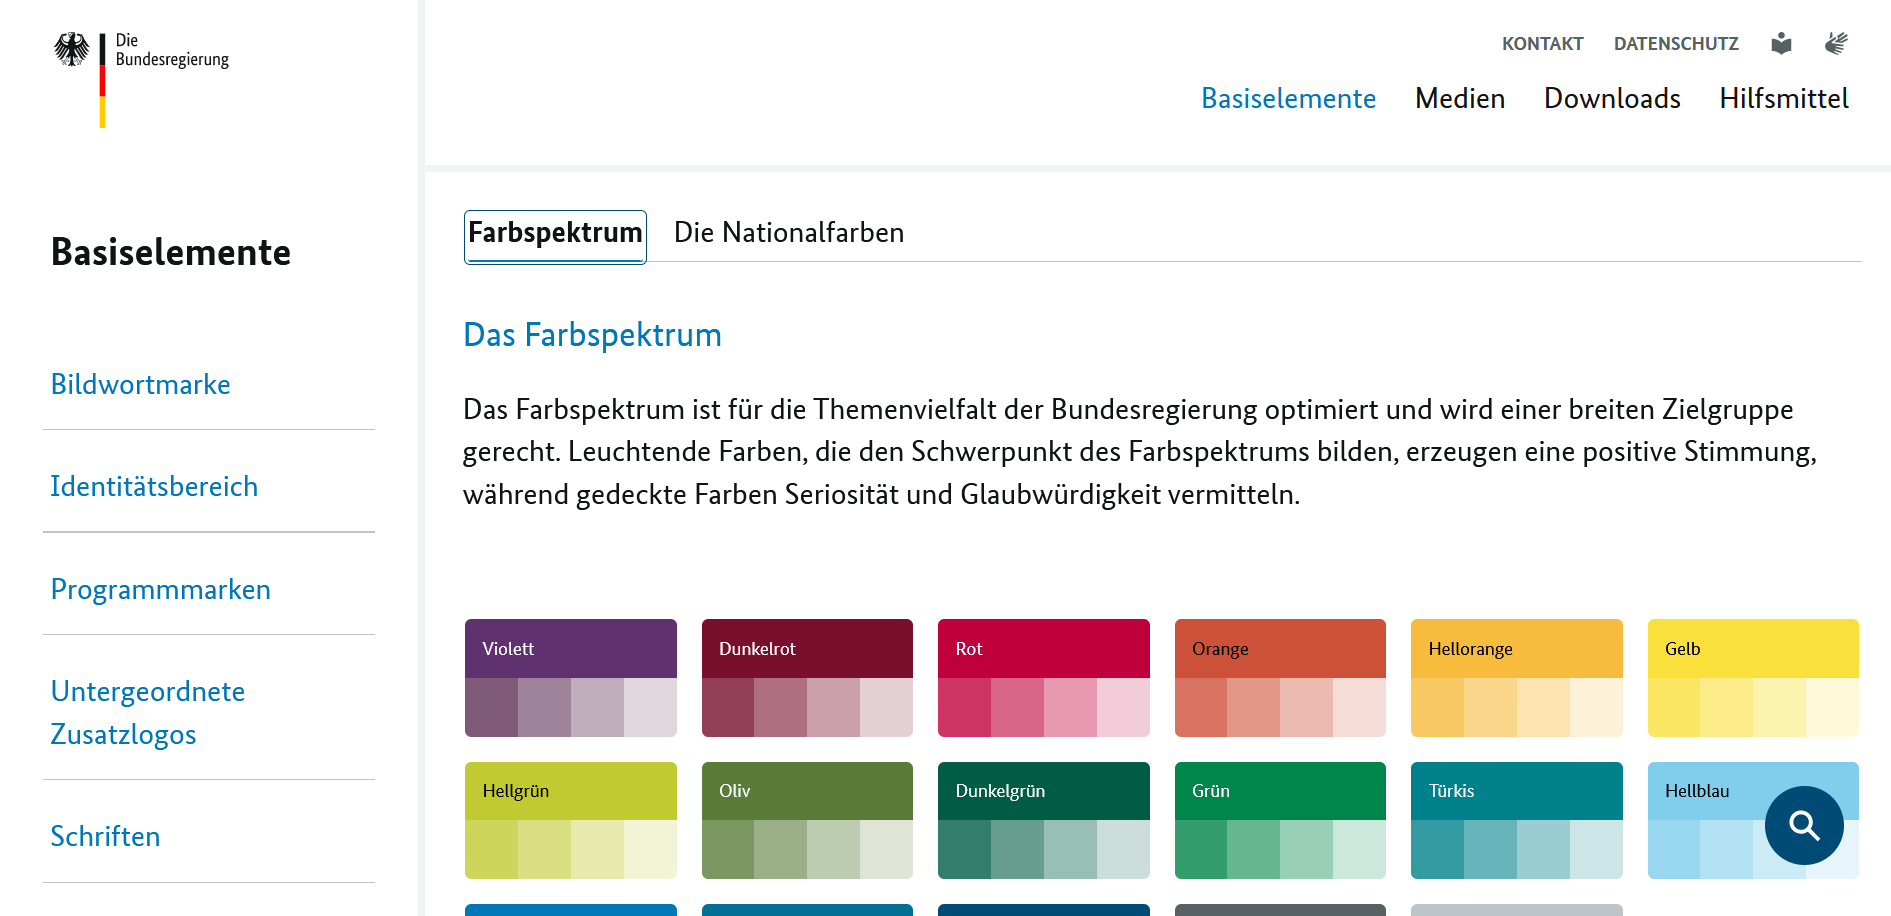This screenshot has height=916, width=1891.
Task: Open the Kontakt link
Action: [1542, 44]
